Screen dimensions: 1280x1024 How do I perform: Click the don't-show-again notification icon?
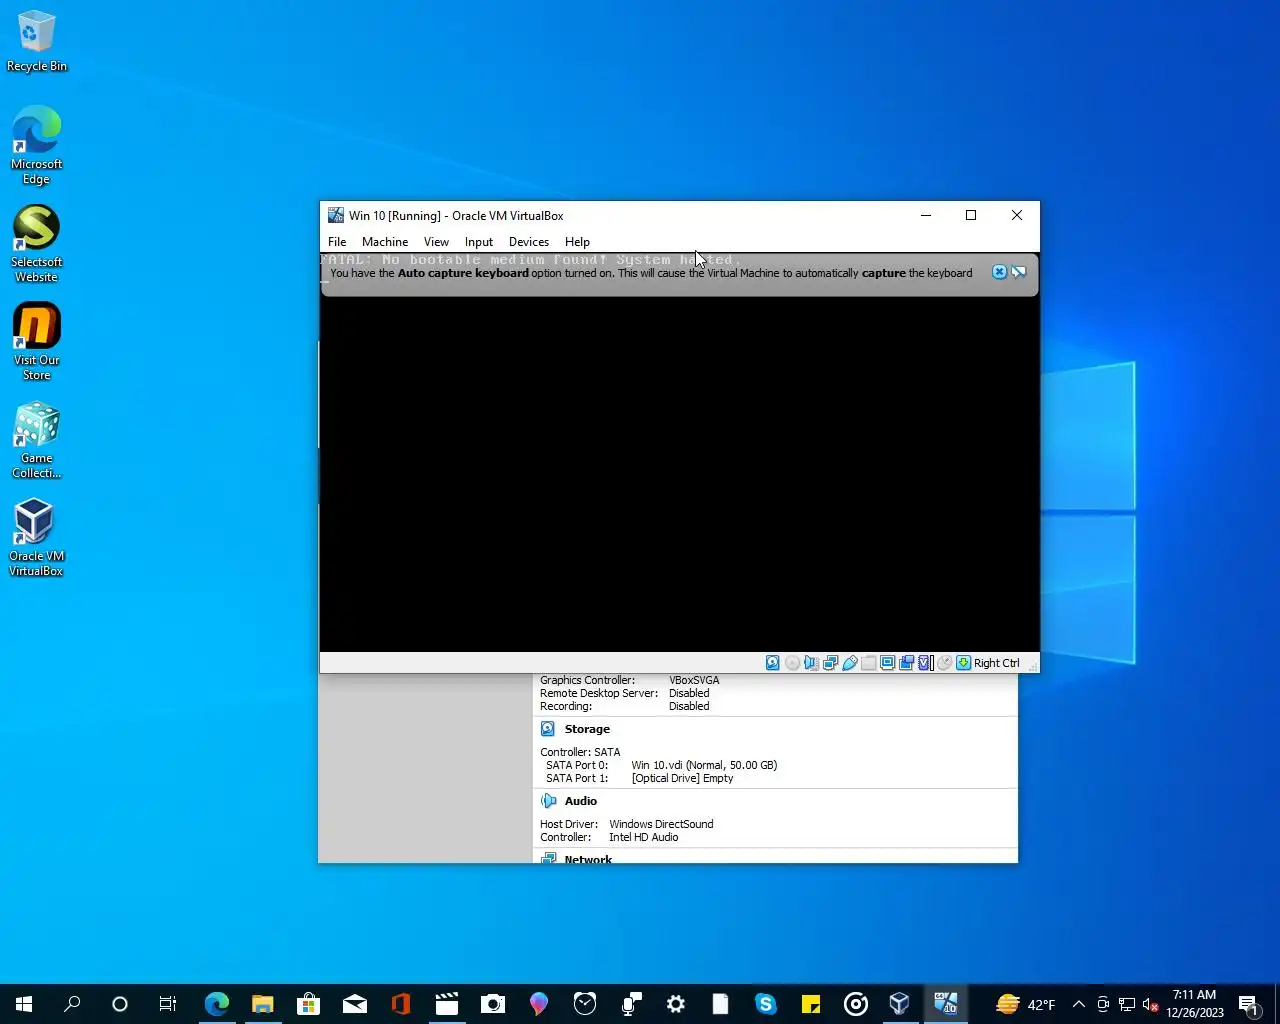(1018, 272)
